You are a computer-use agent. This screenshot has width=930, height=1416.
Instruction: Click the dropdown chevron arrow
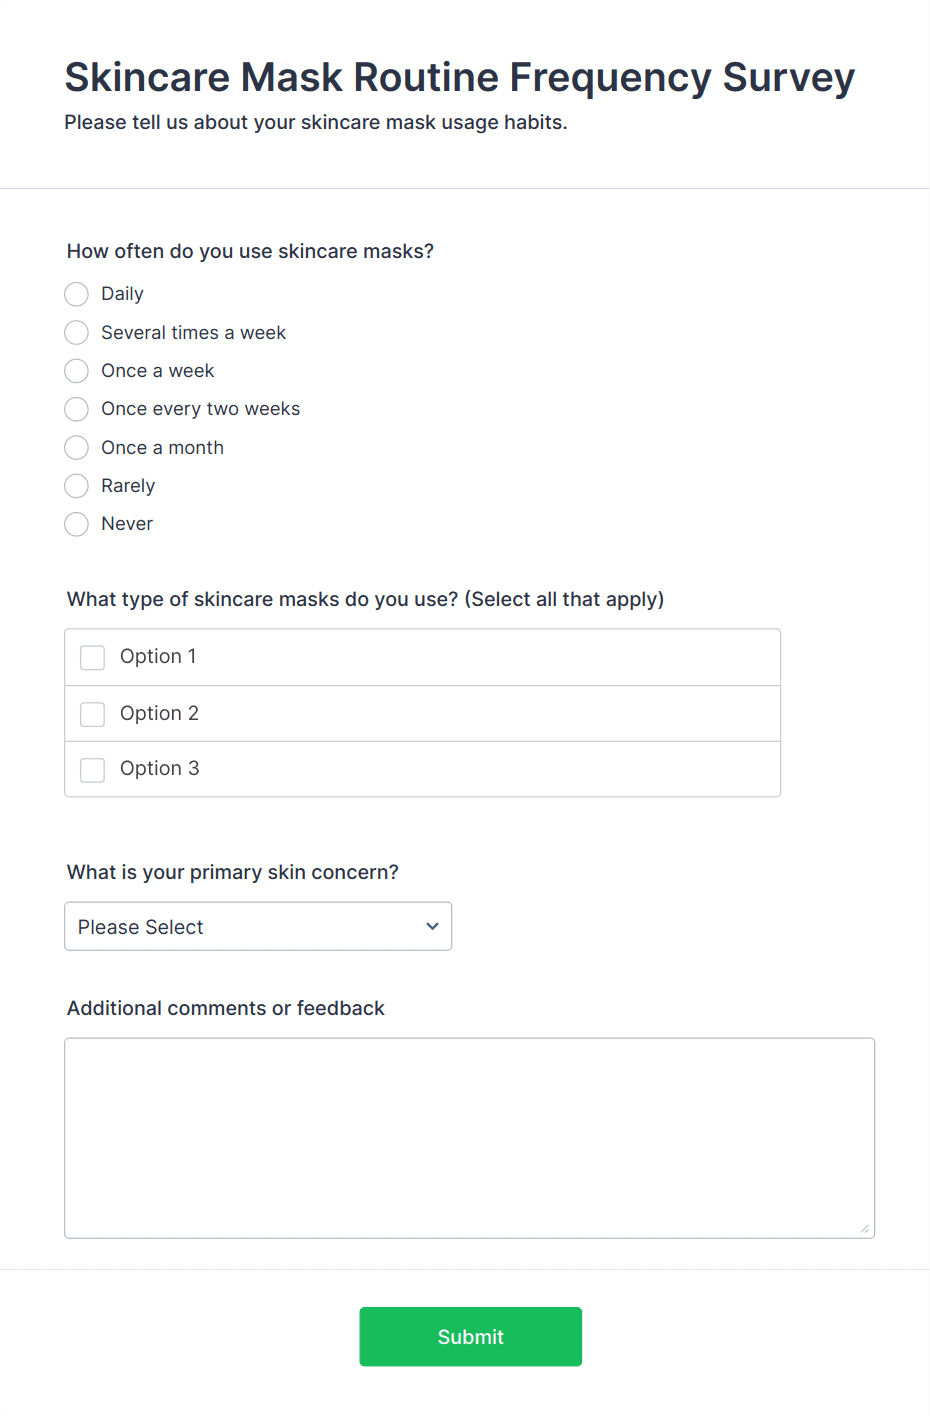click(x=432, y=927)
